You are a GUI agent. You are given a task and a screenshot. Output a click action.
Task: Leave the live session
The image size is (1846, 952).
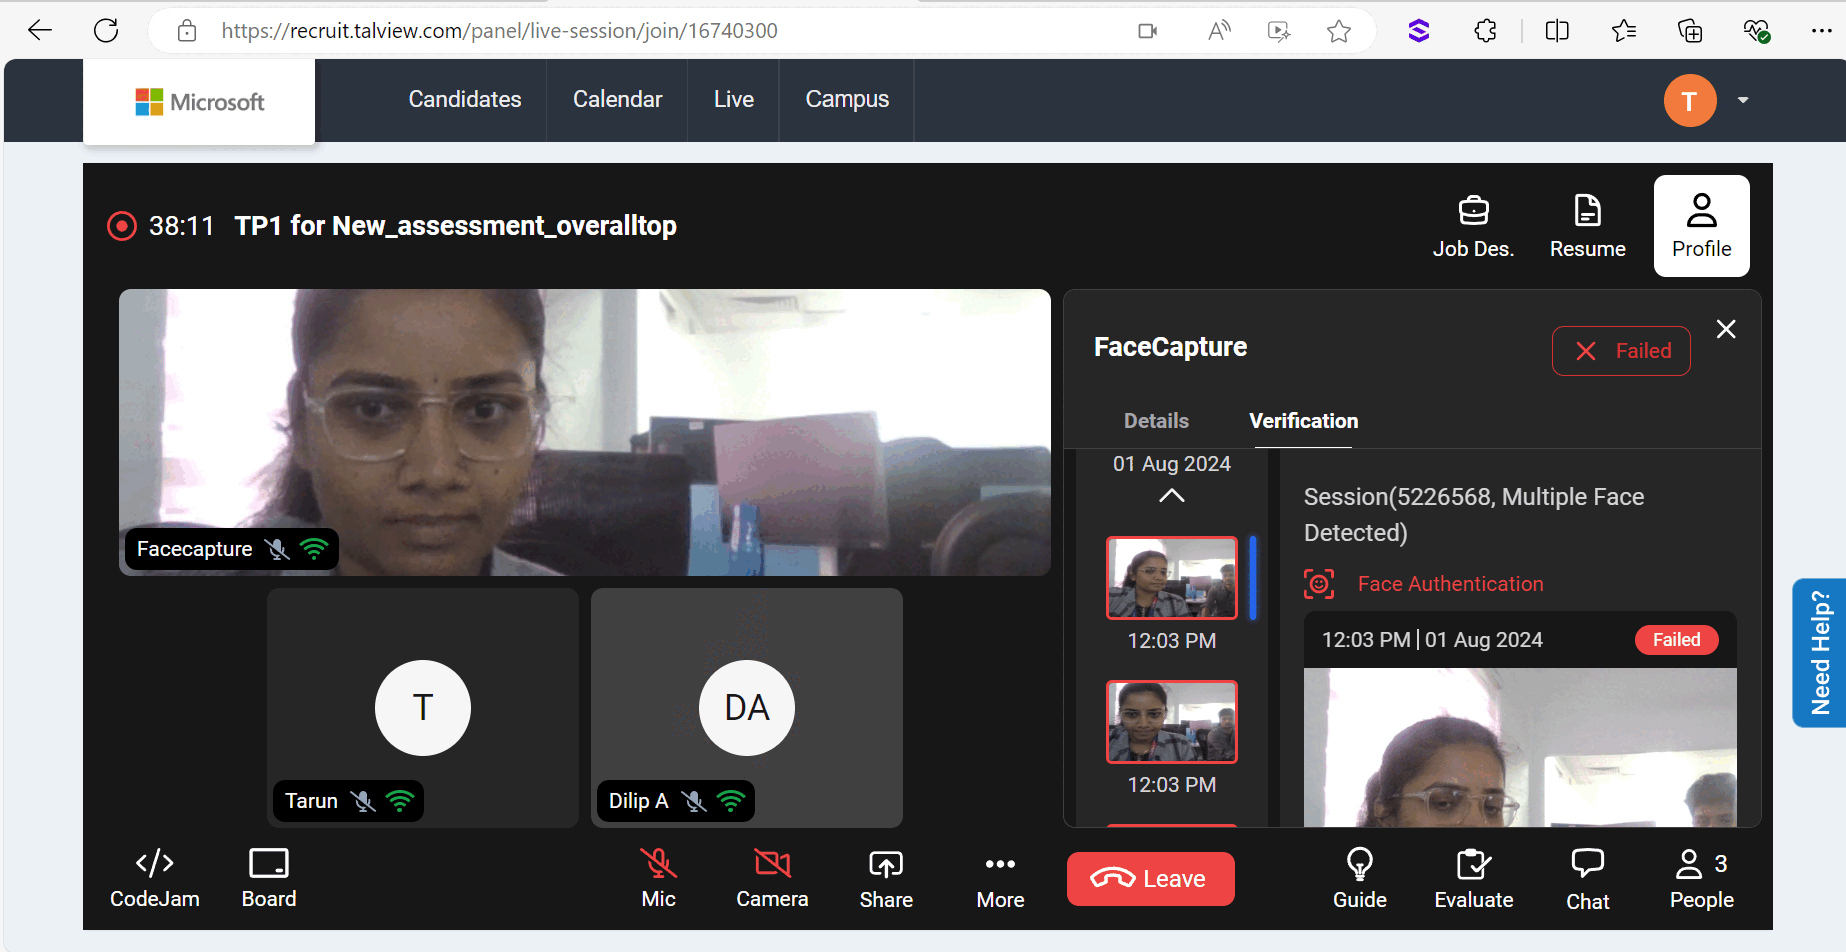1151,879
